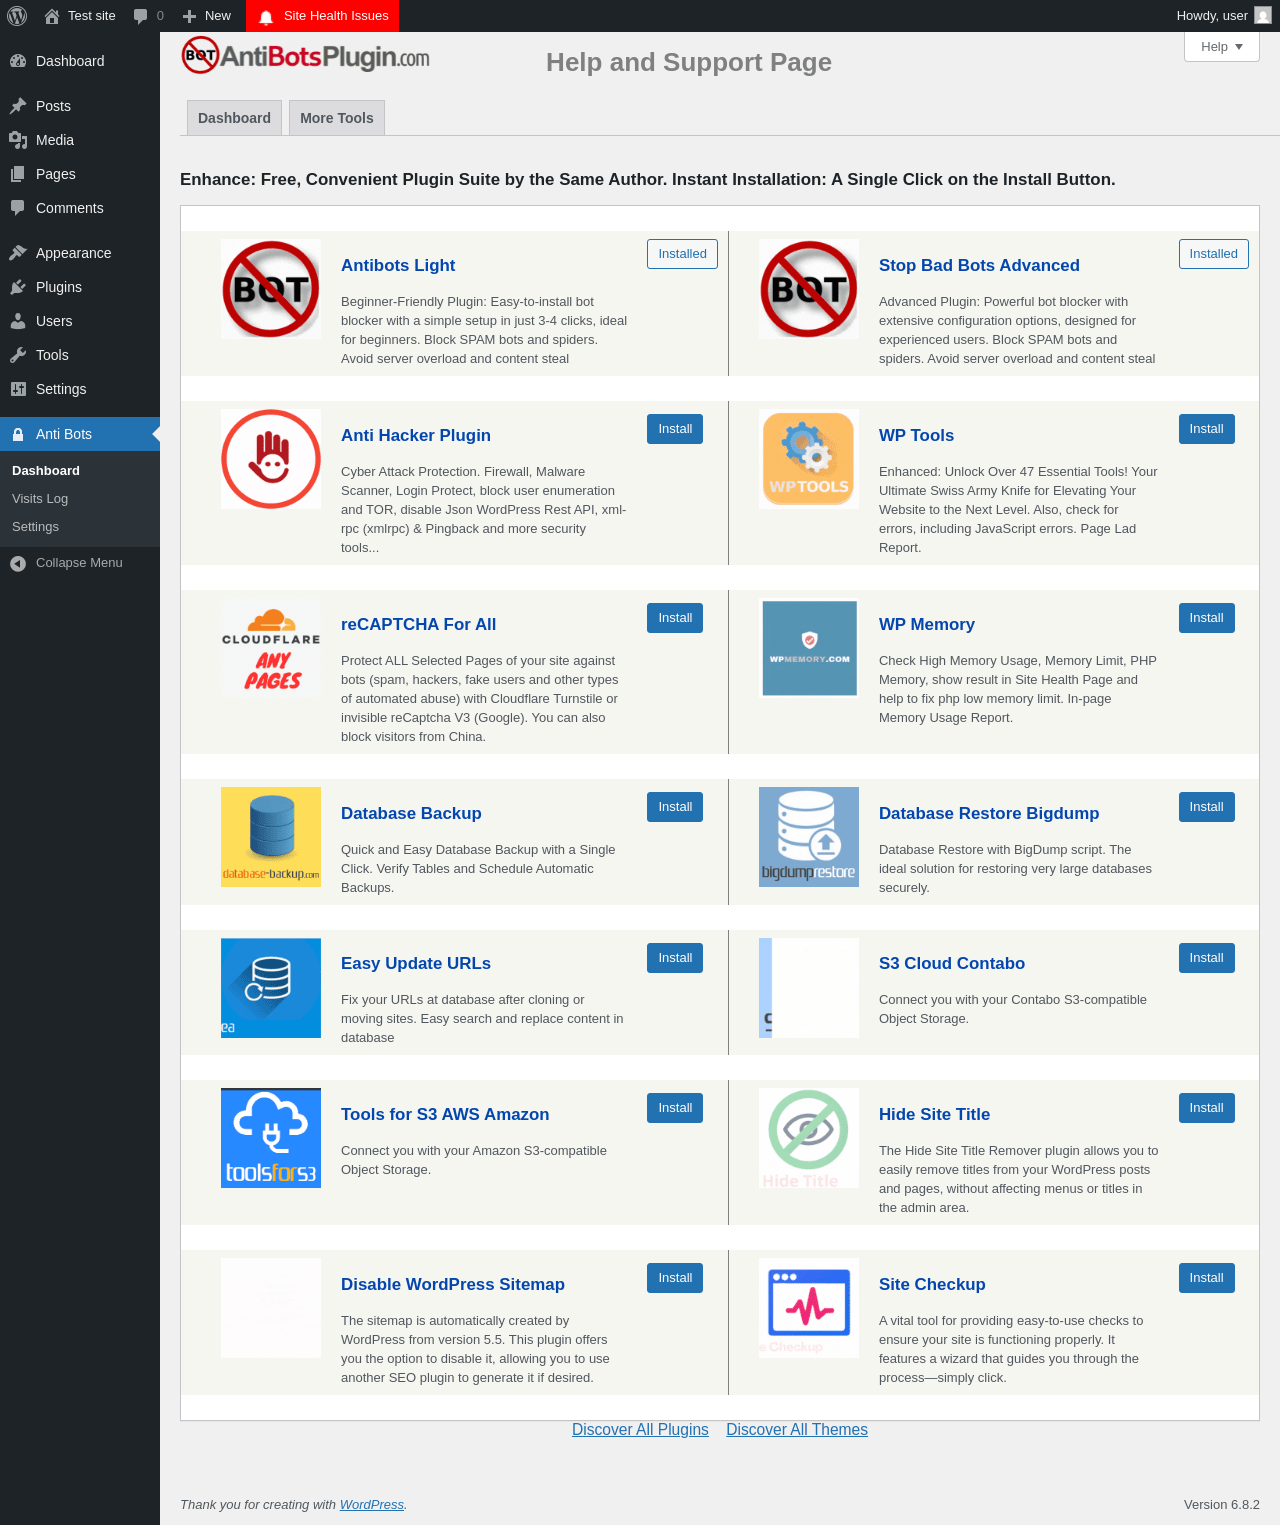Install the Hide Site Title plugin
This screenshot has height=1525, width=1280.
1207,1108
